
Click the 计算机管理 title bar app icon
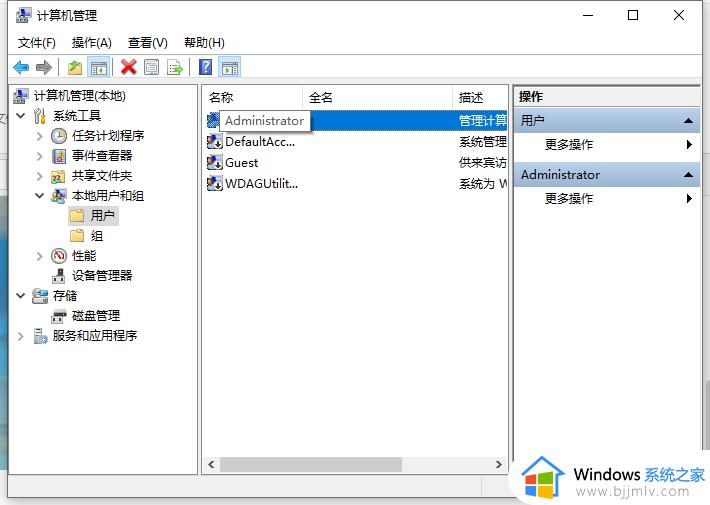click(24, 15)
